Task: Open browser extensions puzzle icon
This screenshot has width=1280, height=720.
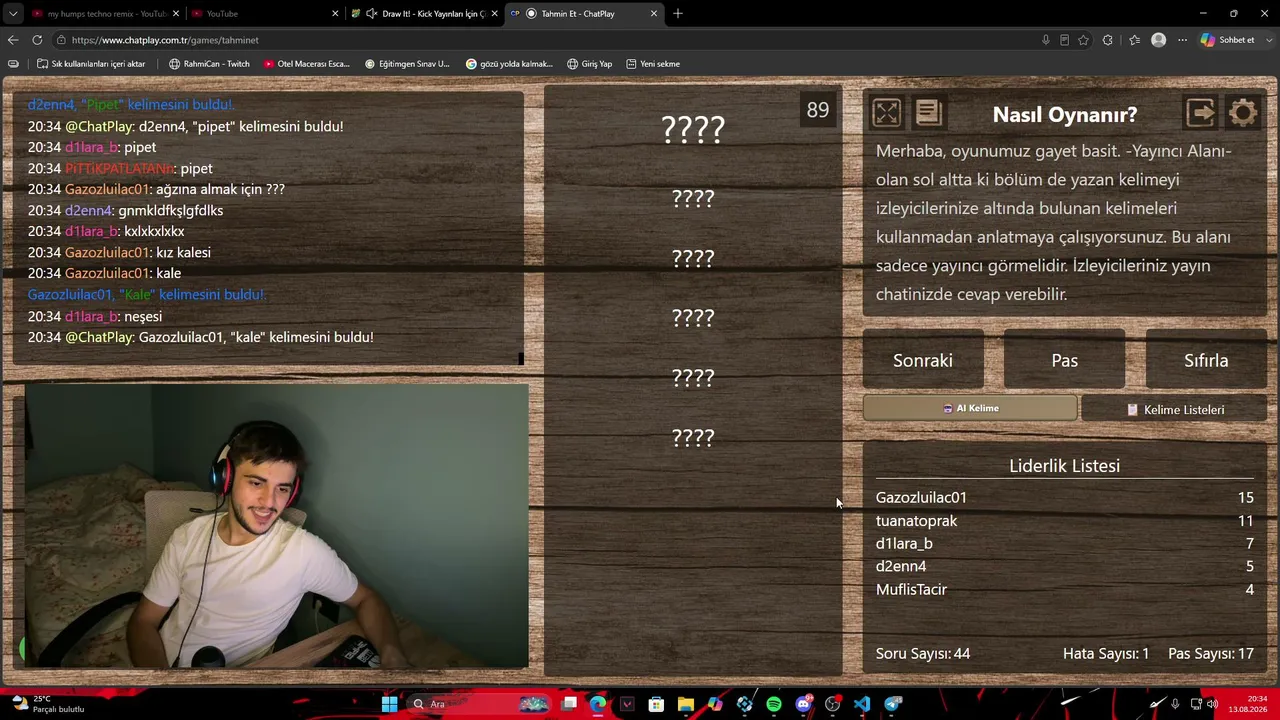Action: [1107, 40]
